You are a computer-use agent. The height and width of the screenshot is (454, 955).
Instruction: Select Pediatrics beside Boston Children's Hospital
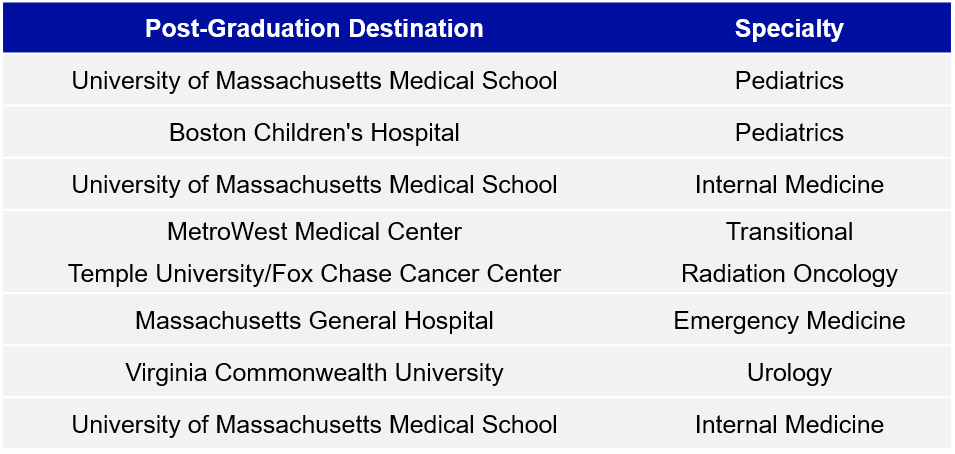[x=789, y=132]
